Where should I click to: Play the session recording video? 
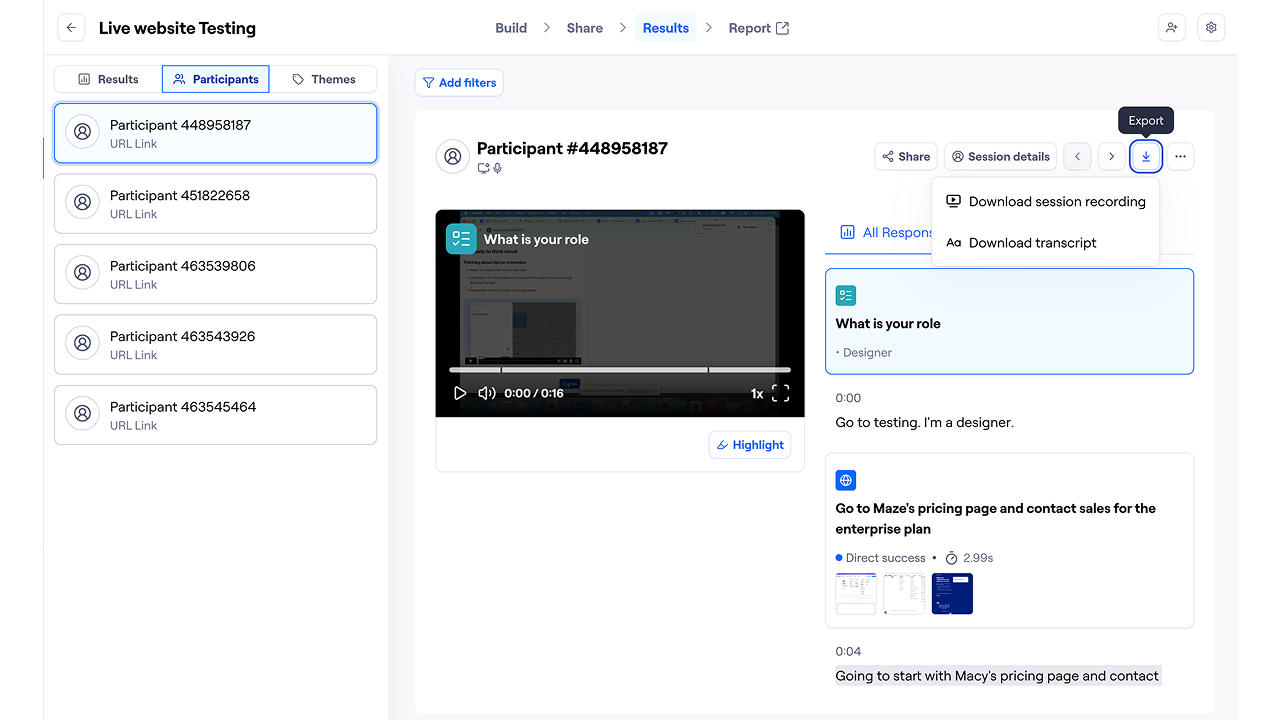(460, 393)
